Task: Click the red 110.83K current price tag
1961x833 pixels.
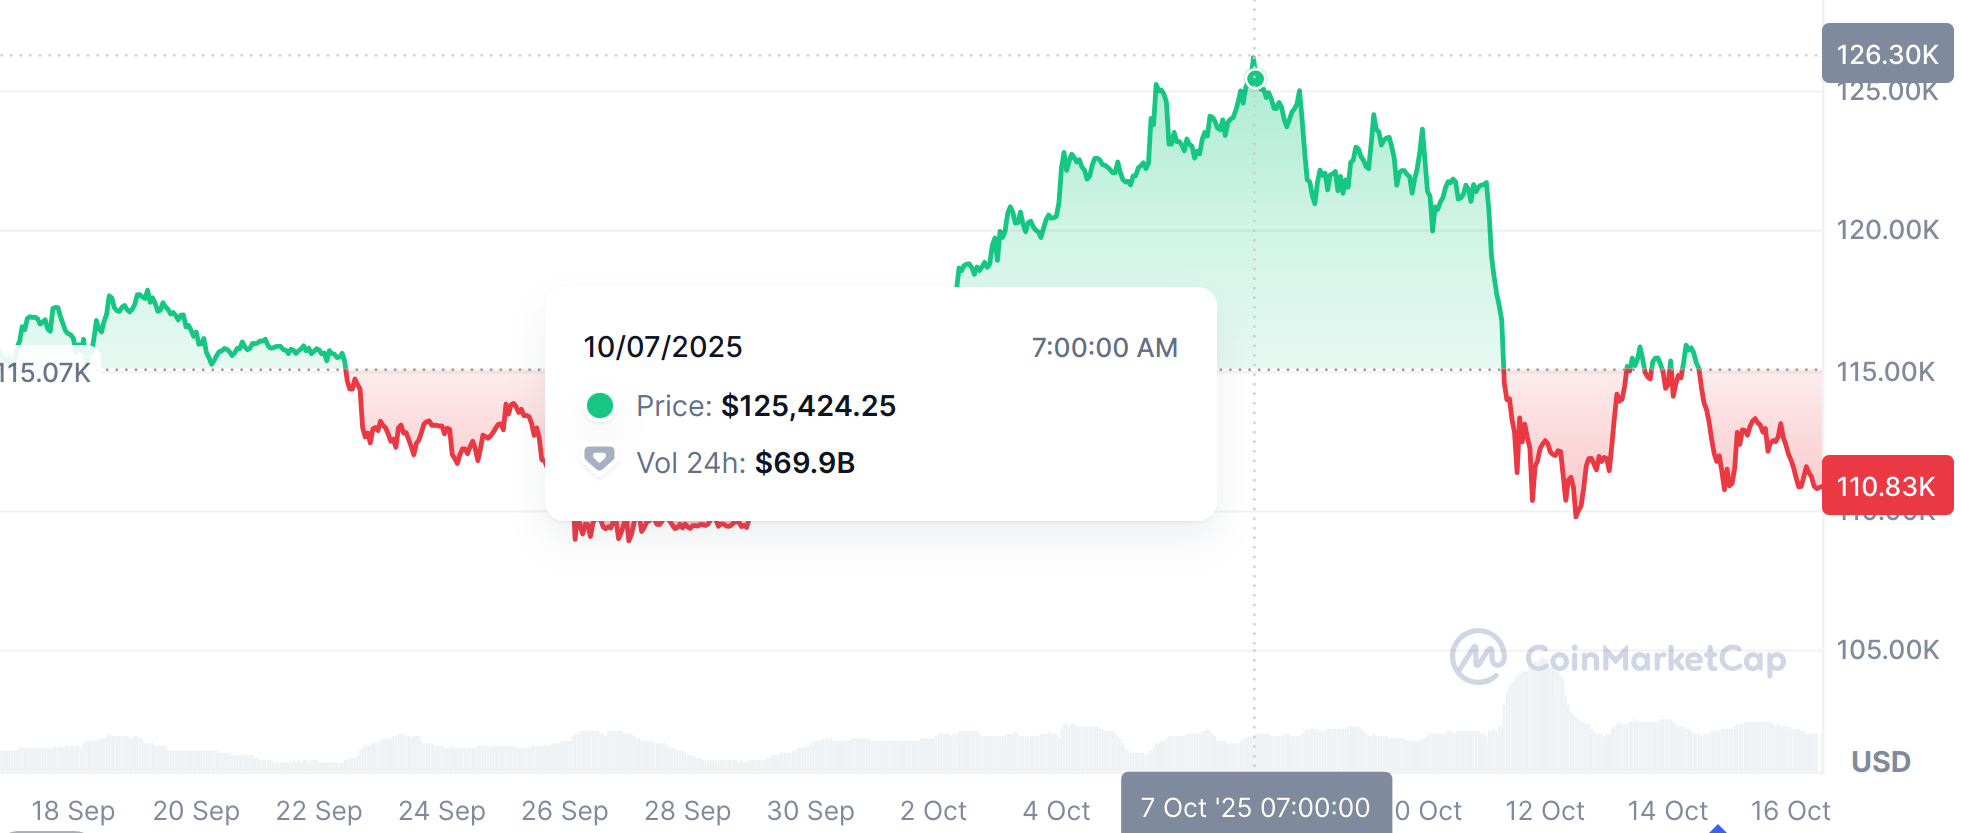Action: (1886, 486)
